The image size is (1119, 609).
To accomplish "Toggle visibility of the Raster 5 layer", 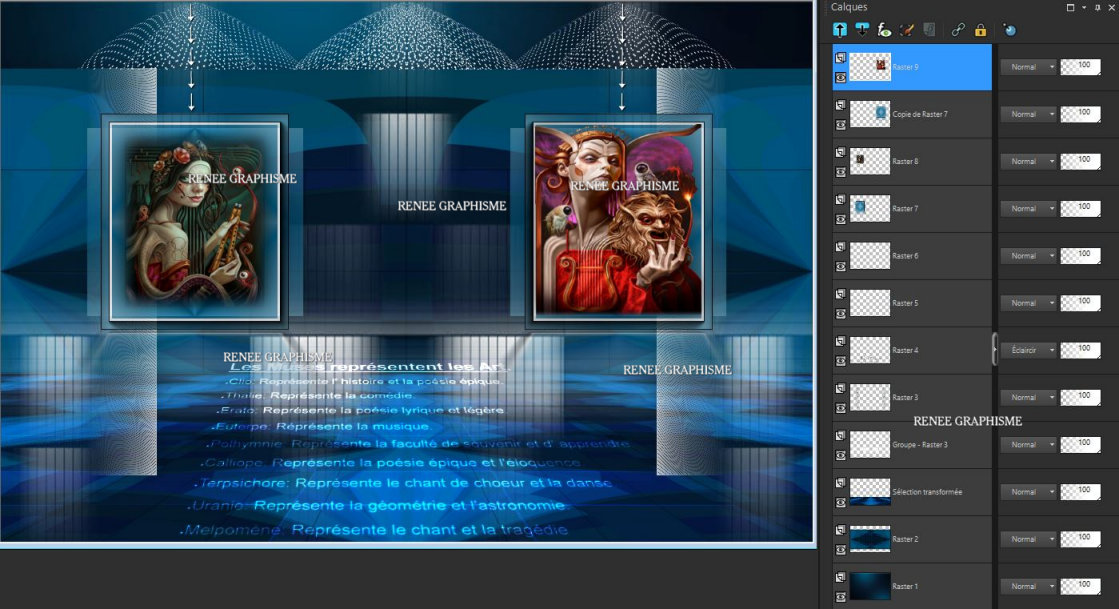I will 841,313.
